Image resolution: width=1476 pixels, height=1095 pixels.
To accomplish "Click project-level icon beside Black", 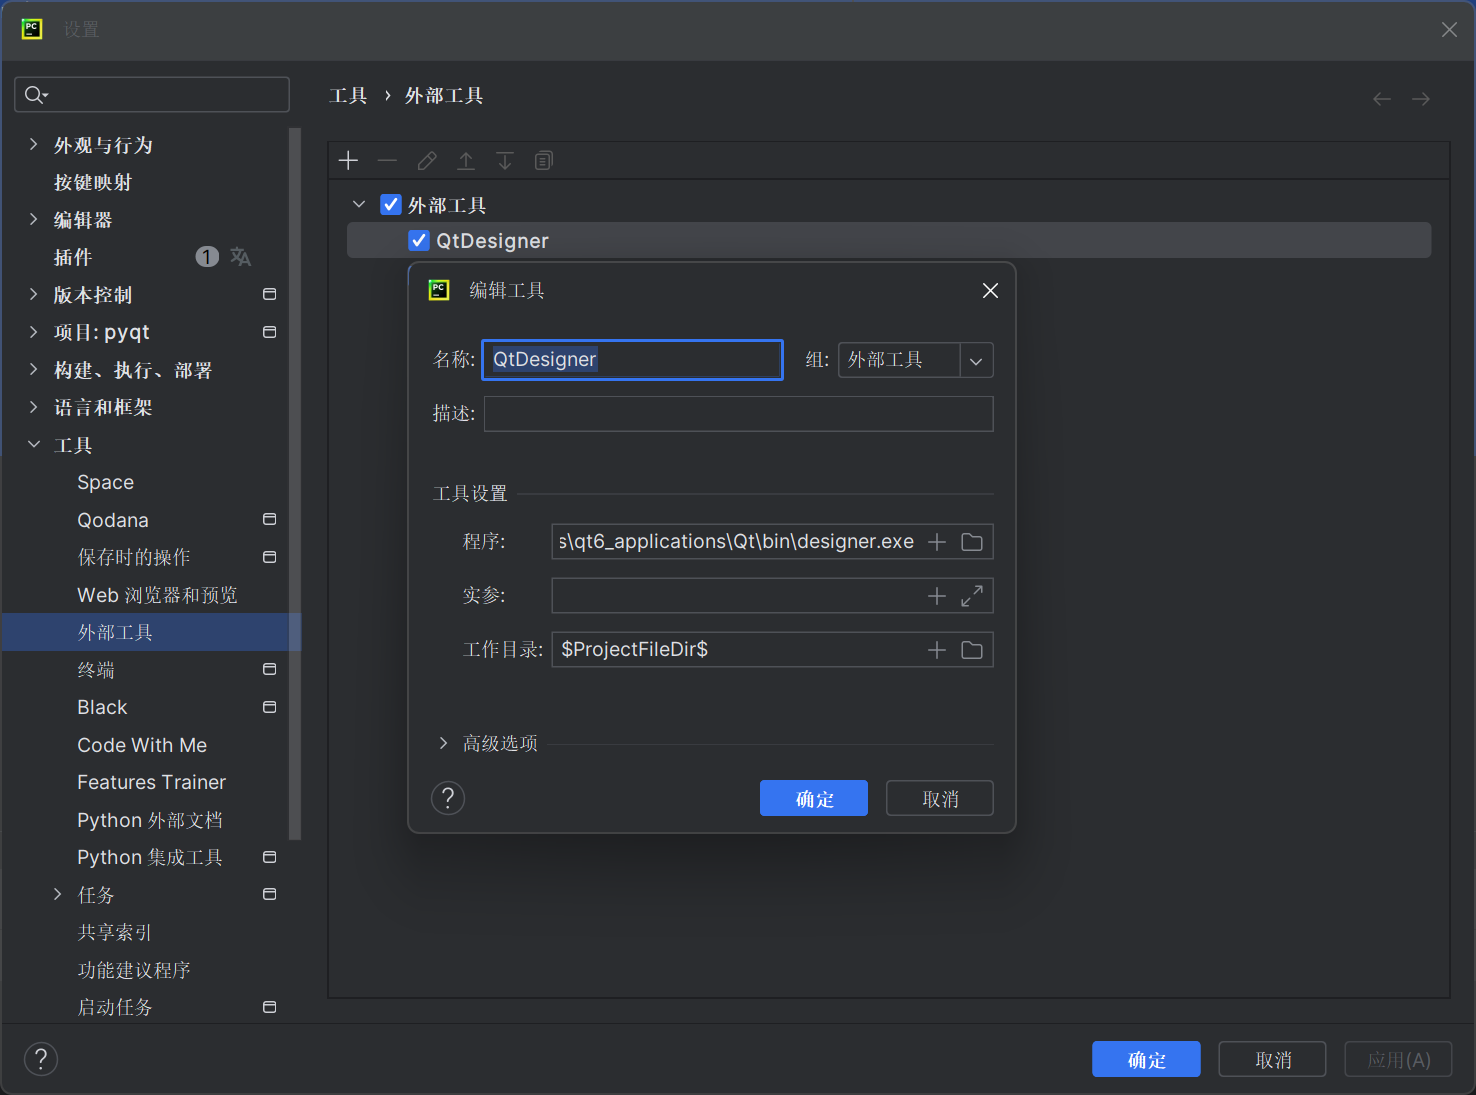I will click(269, 707).
